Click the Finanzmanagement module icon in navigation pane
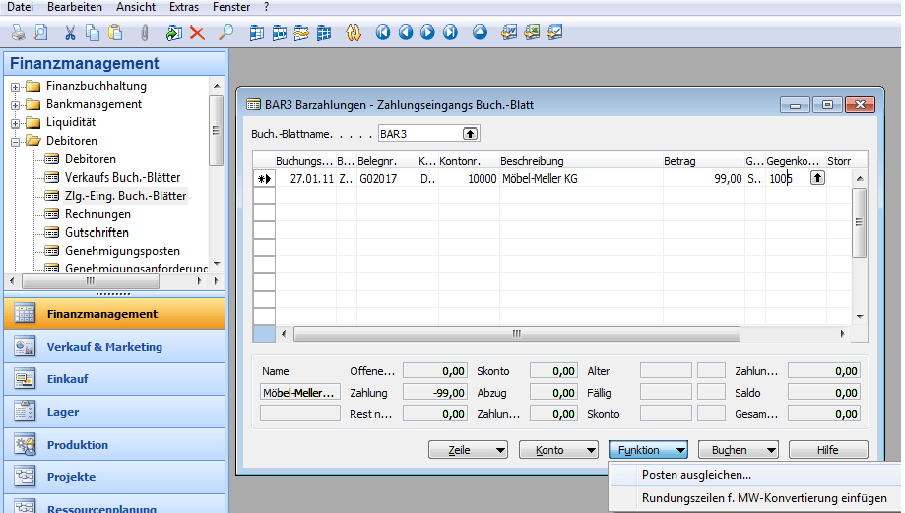This screenshot has width=905, height=513. point(25,314)
